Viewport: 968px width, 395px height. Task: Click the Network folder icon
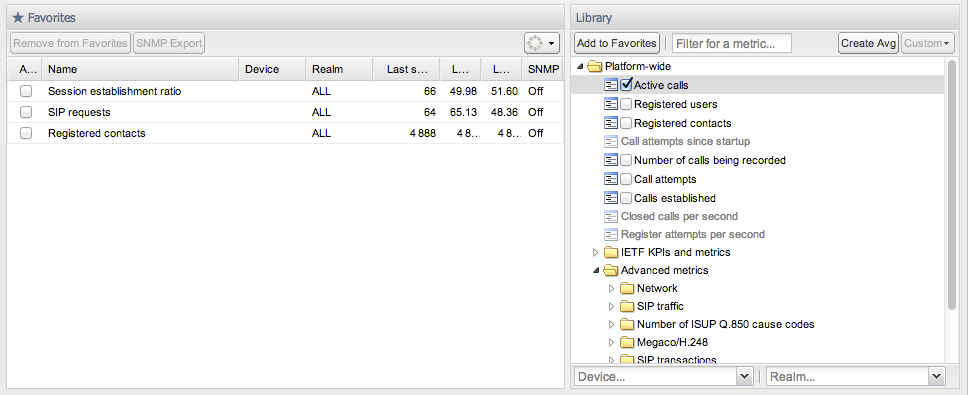point(627,288)
